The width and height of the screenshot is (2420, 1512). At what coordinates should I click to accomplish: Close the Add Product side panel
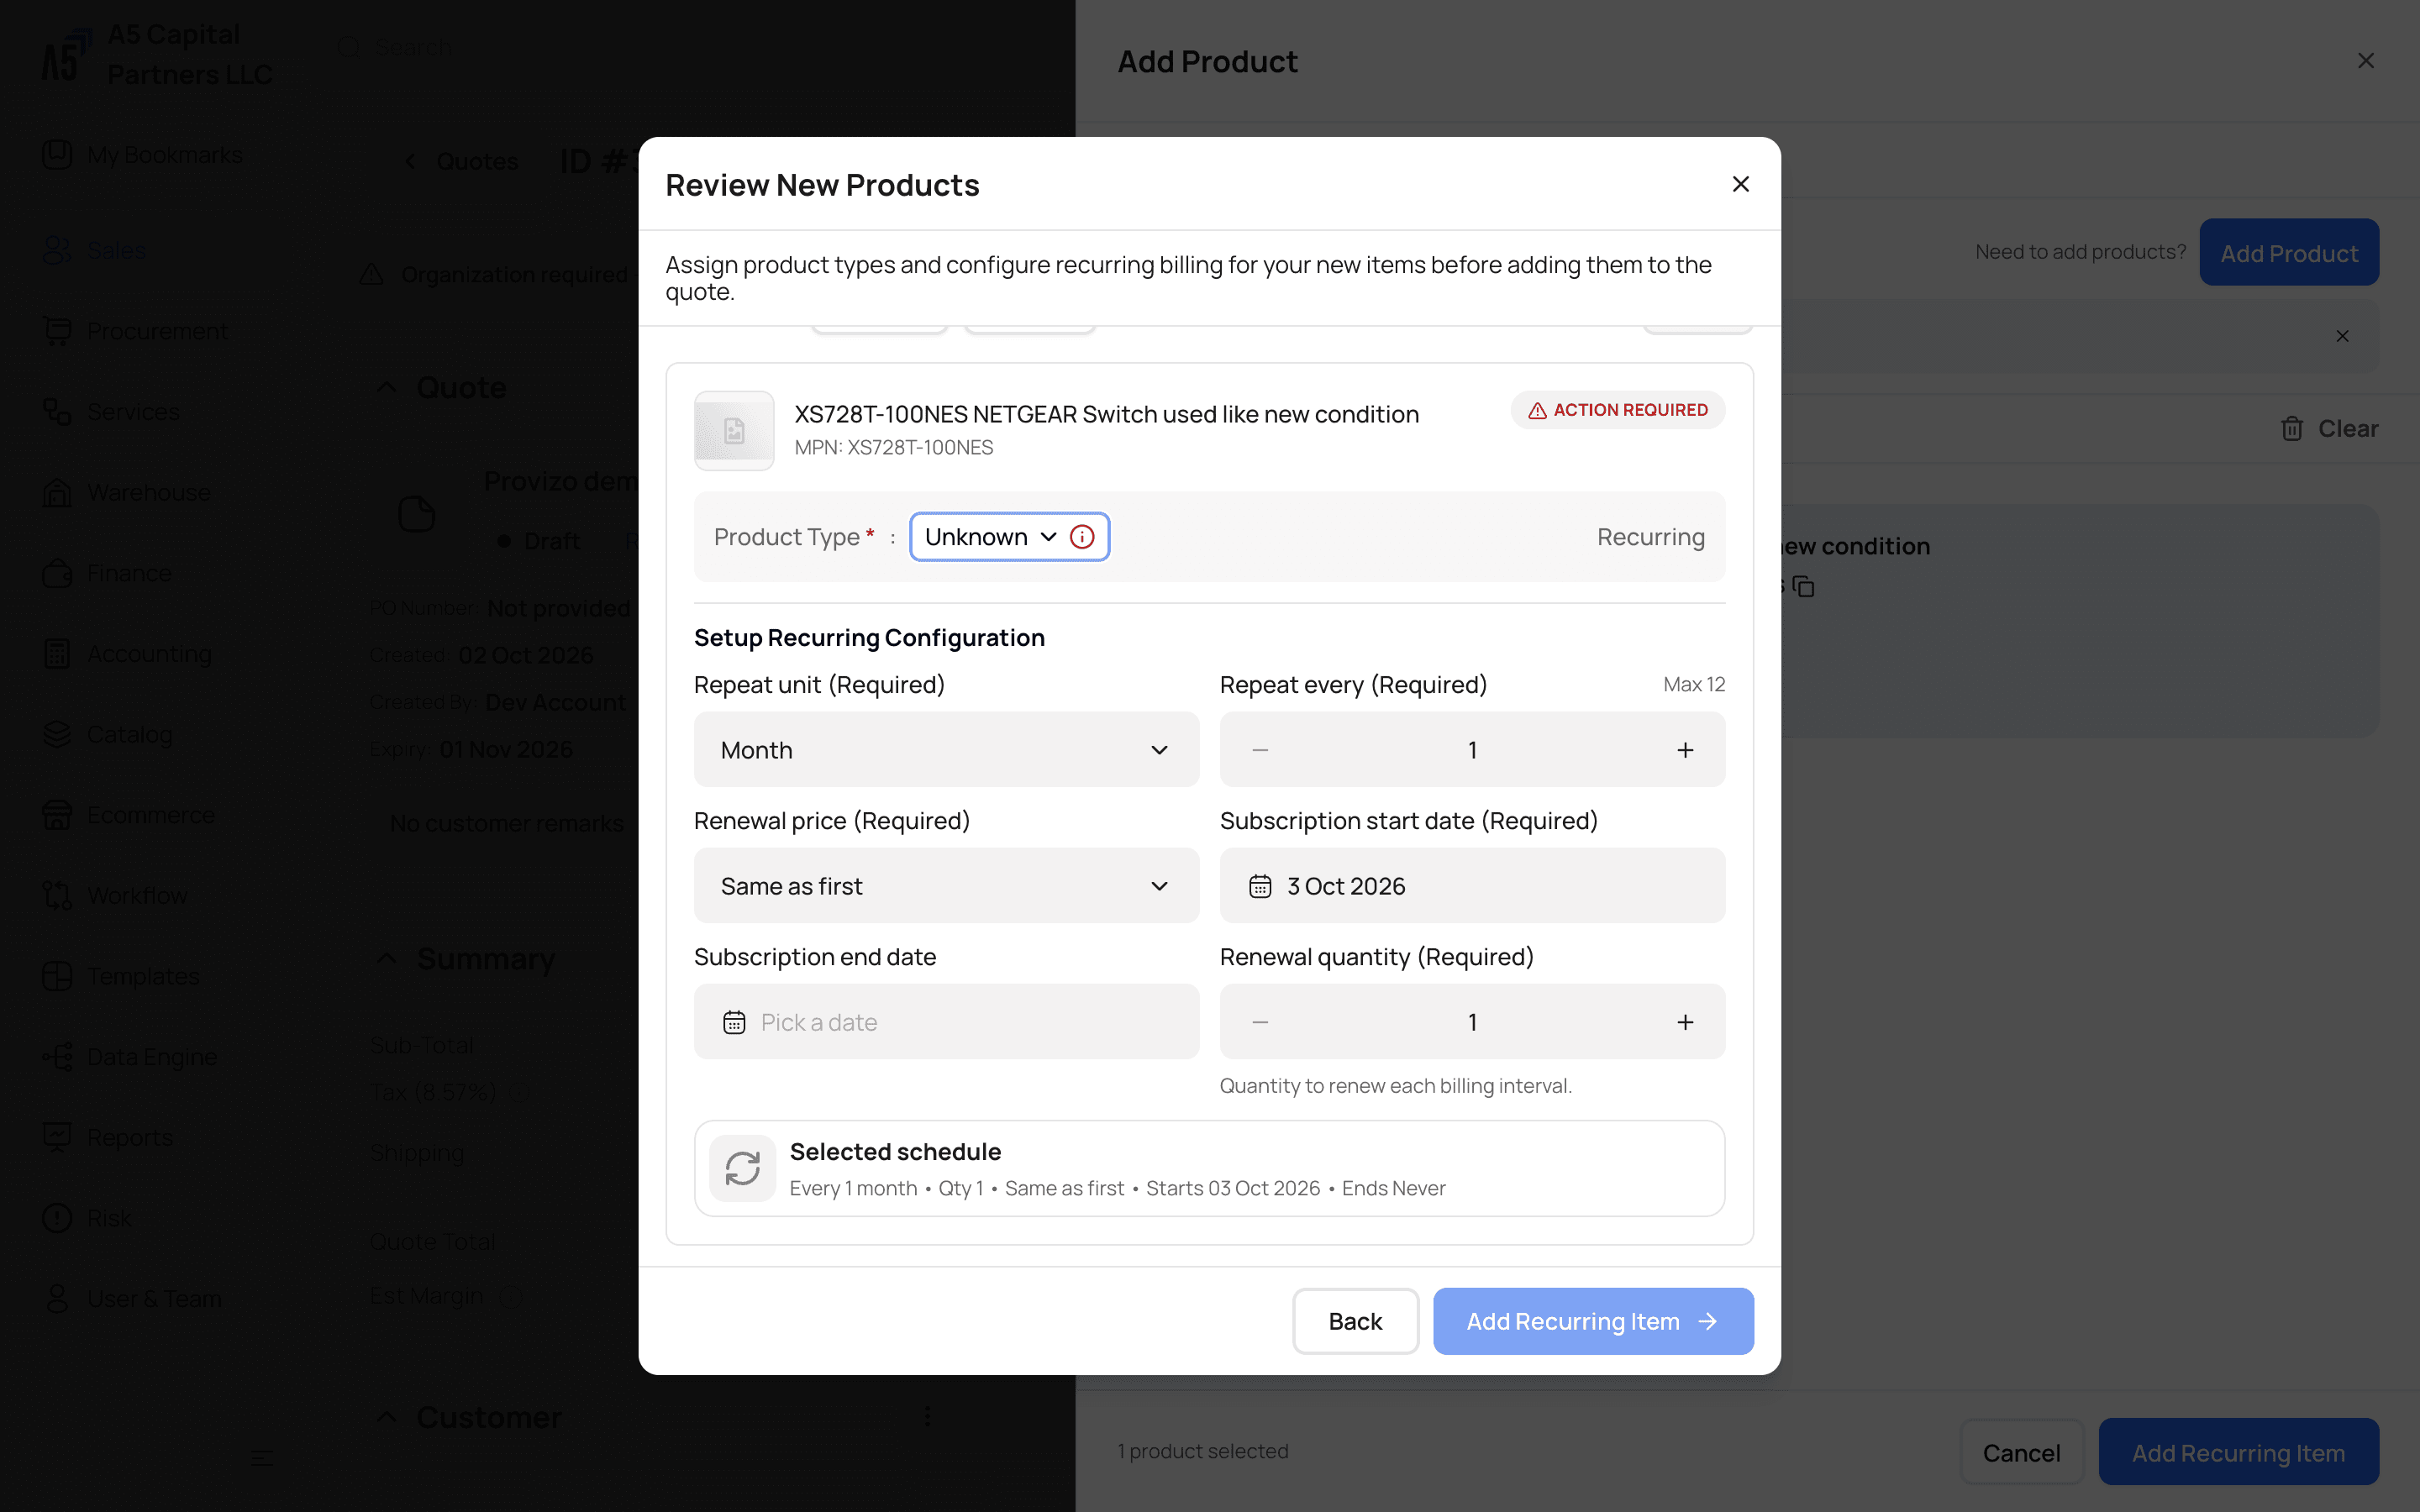(2365, 61)
